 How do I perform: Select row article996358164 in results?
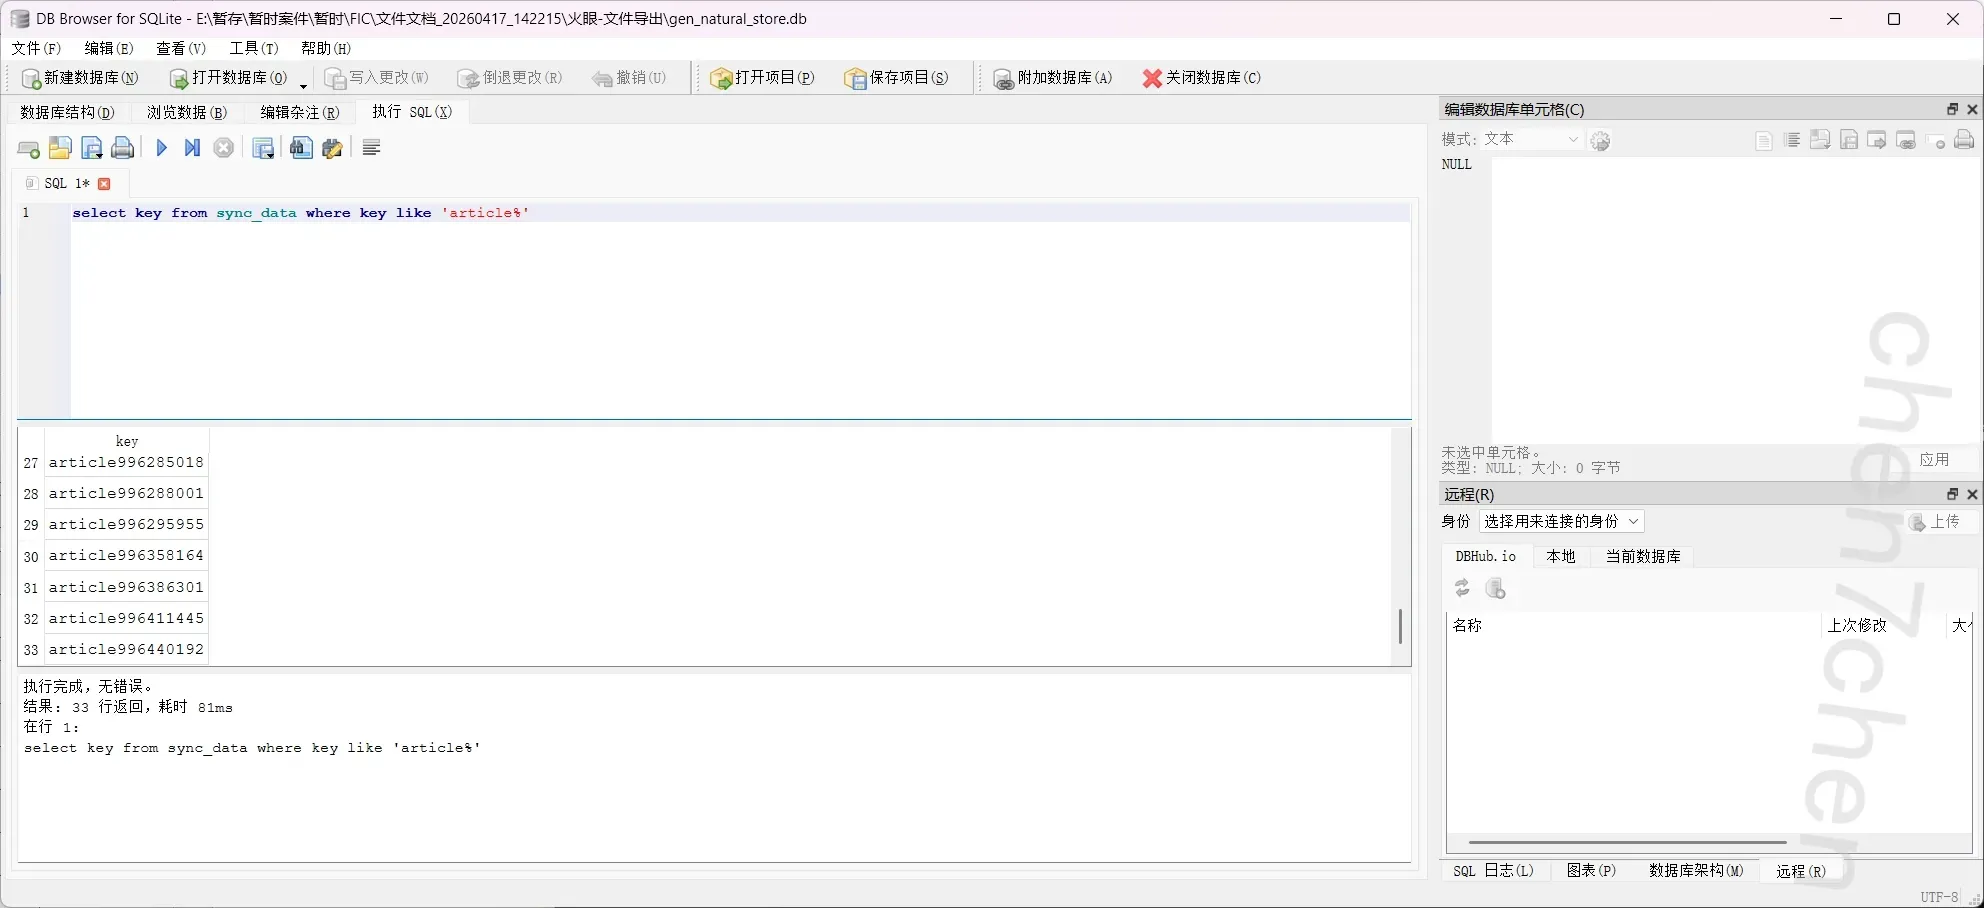(126, 556)
